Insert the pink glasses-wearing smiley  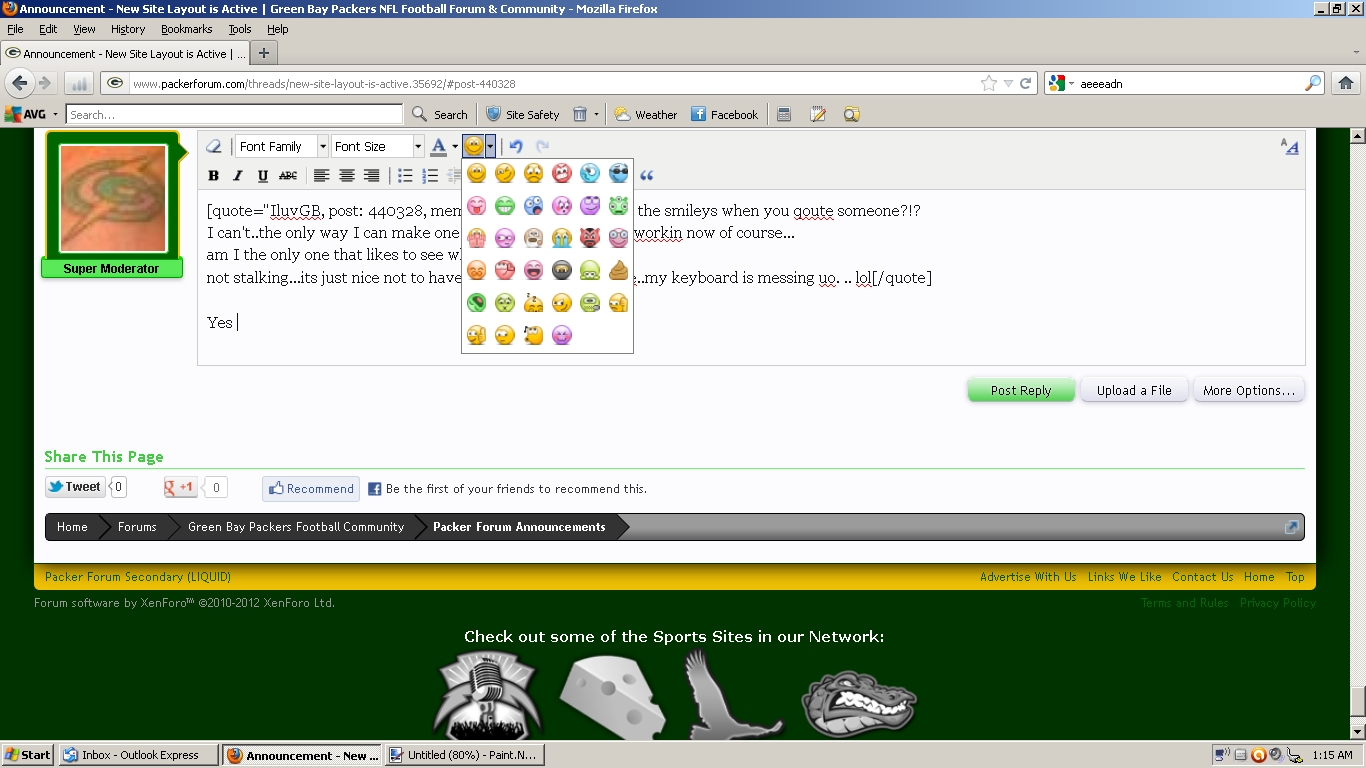[618, 238]
